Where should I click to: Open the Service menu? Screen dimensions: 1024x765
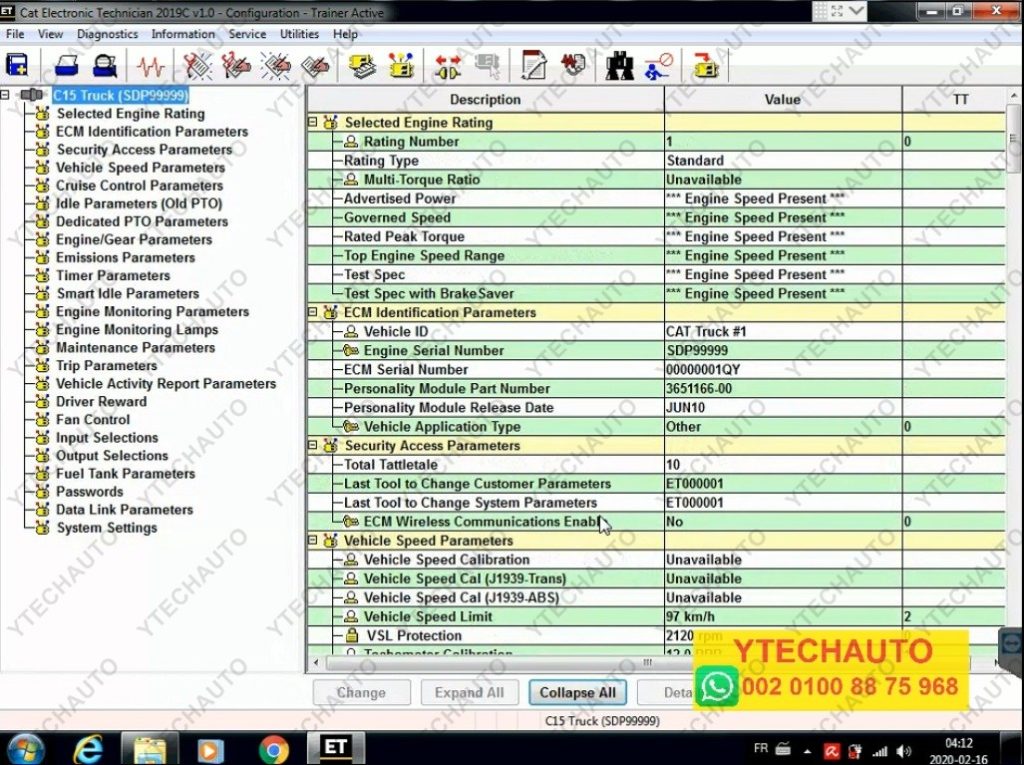(247, 34)
